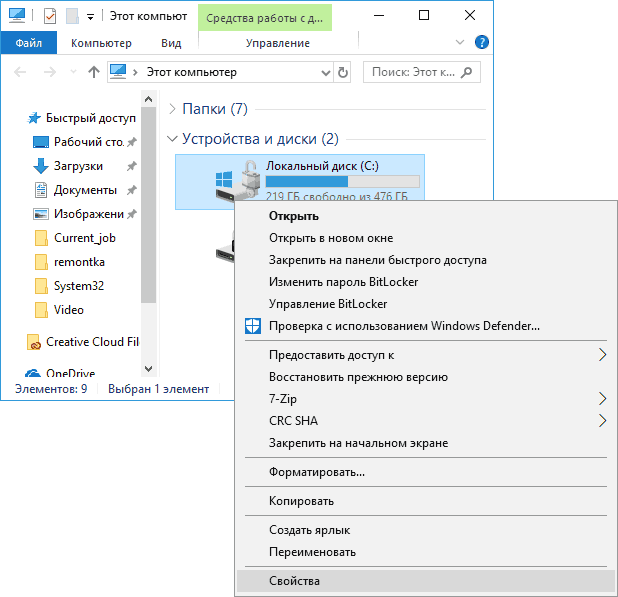
Task: Click the New folder quick access icon
Action: (72, 16)
